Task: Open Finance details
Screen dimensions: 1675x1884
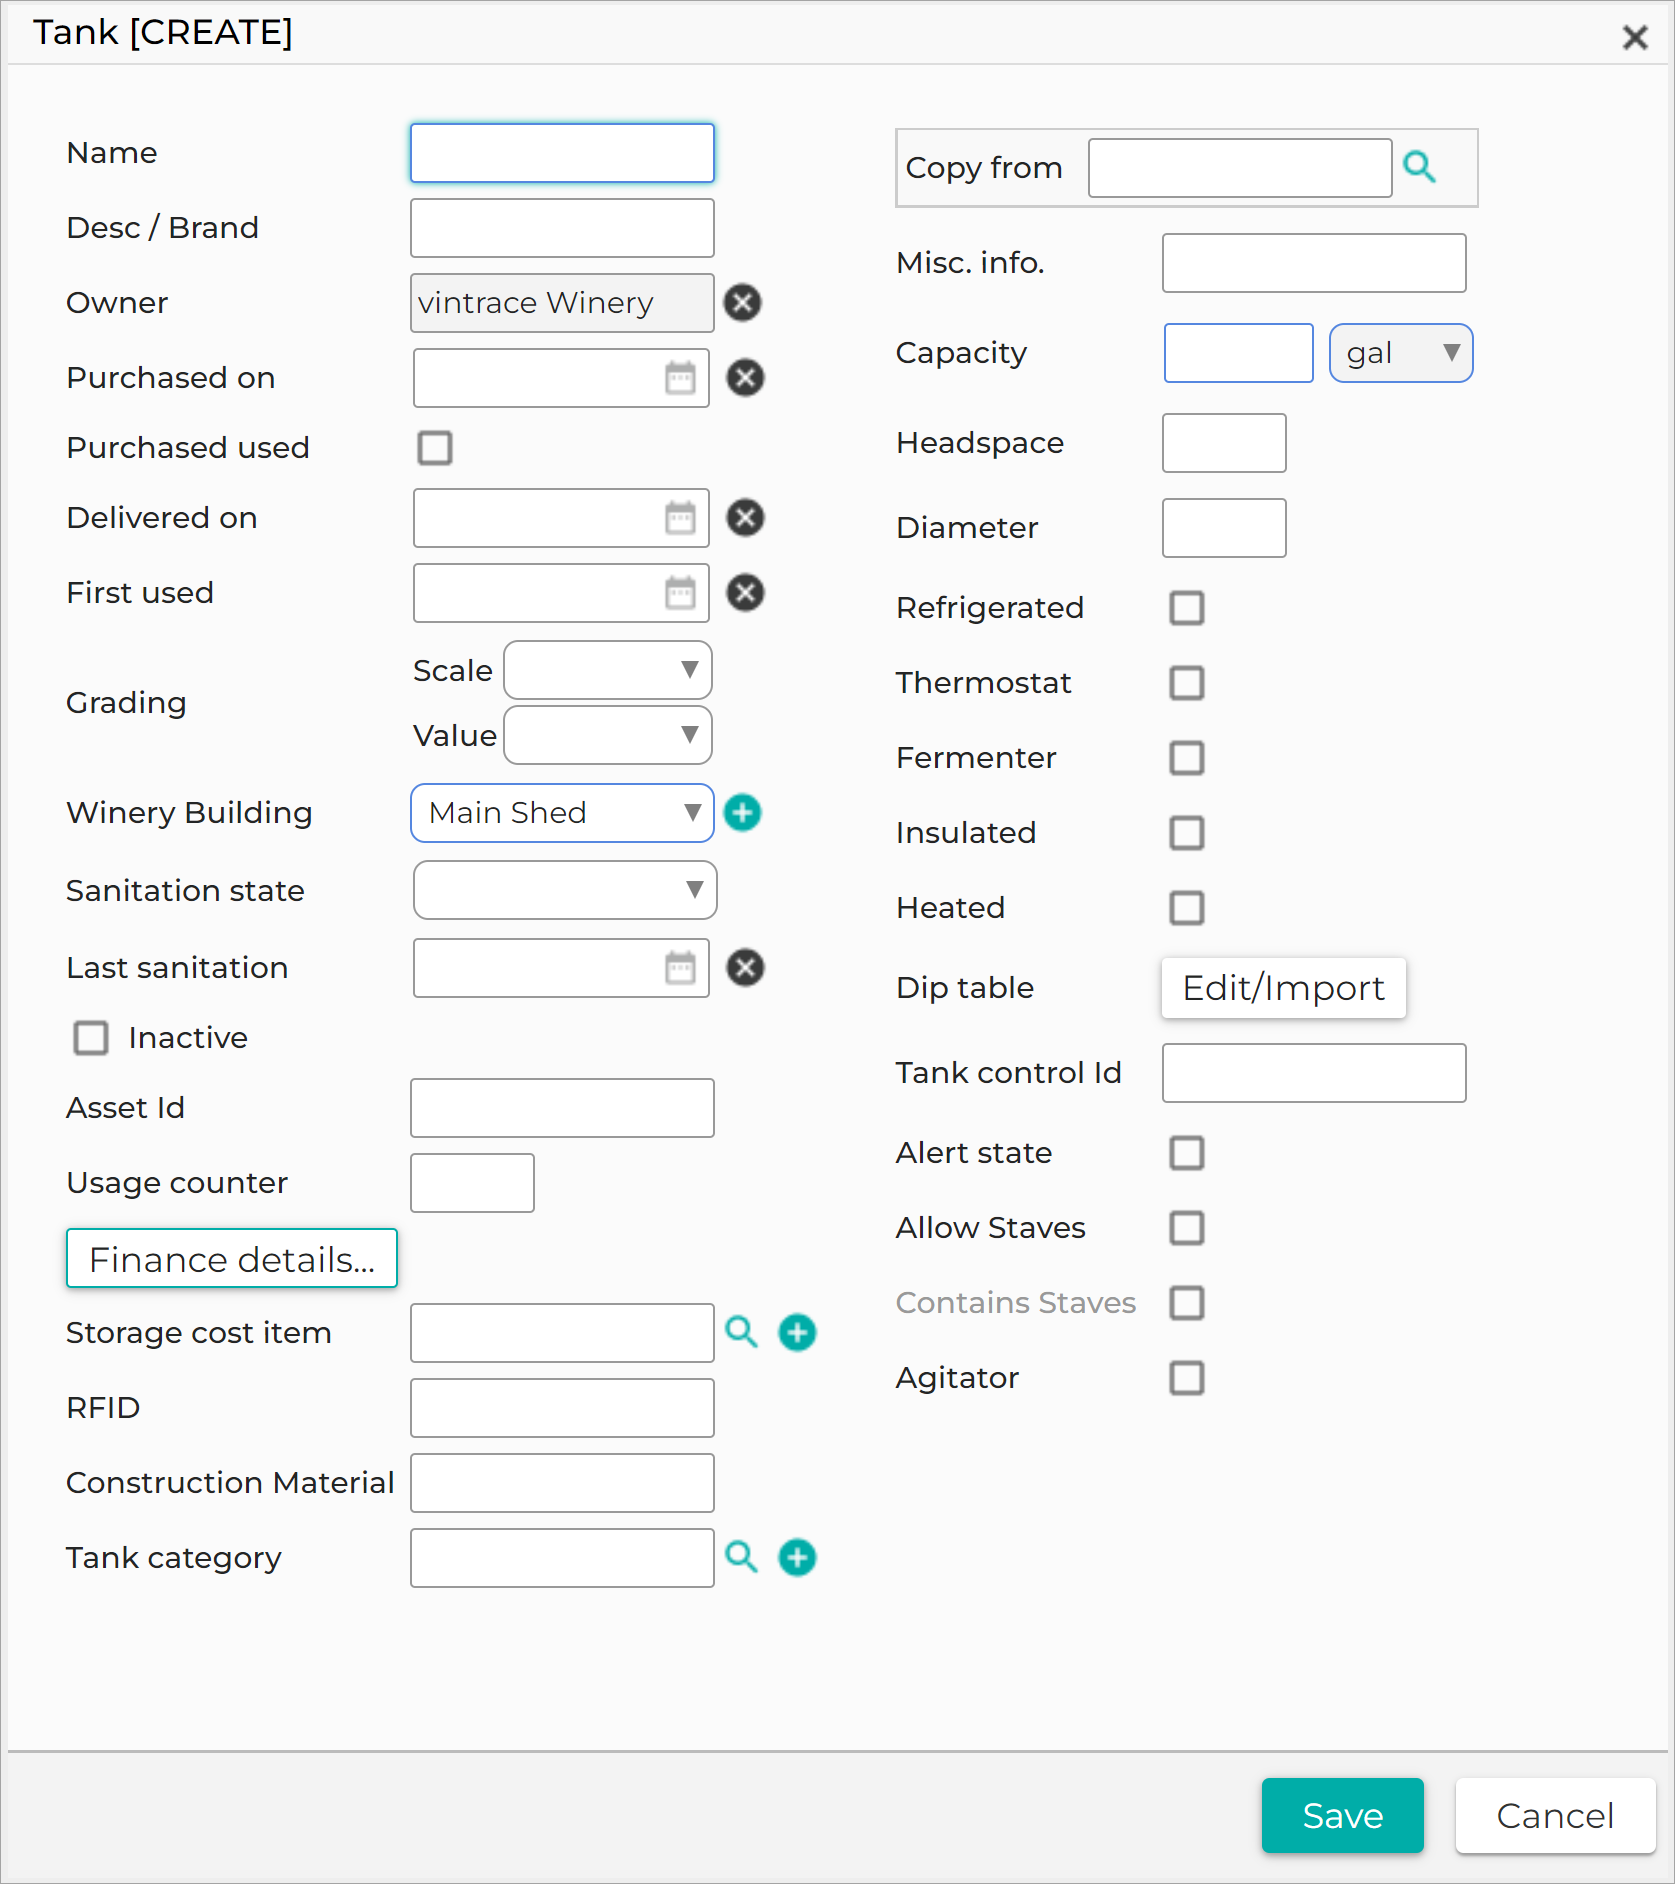Action: tap(232, 1258)
